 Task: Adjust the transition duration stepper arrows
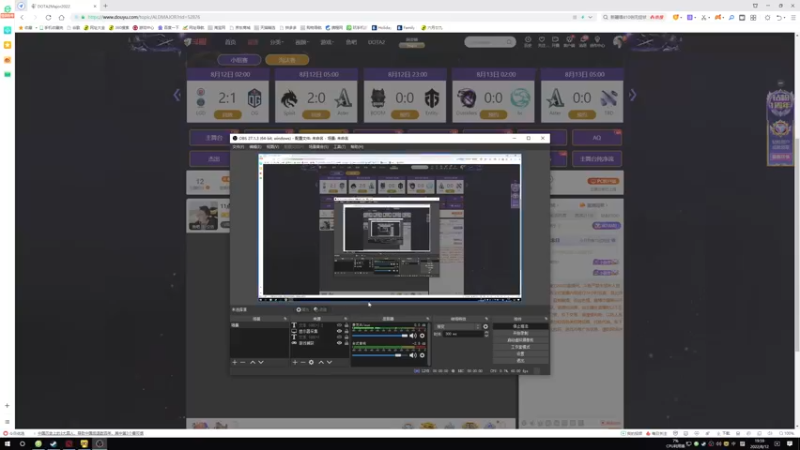(x=486, y=334)
